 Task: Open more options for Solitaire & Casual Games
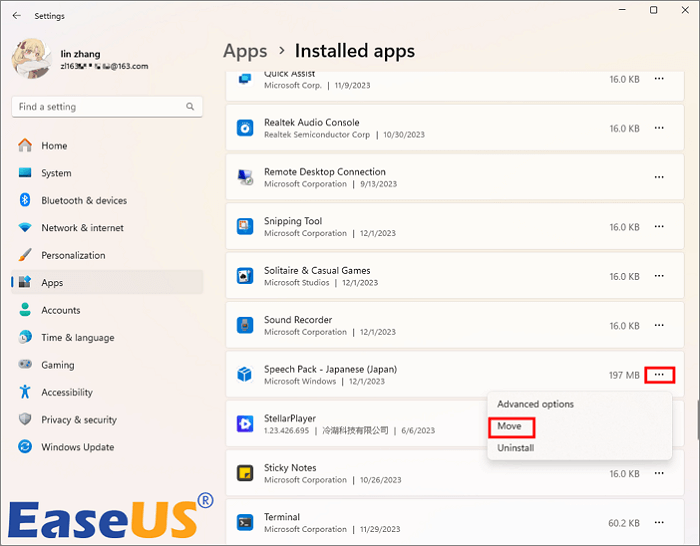[x=659, y=276]
